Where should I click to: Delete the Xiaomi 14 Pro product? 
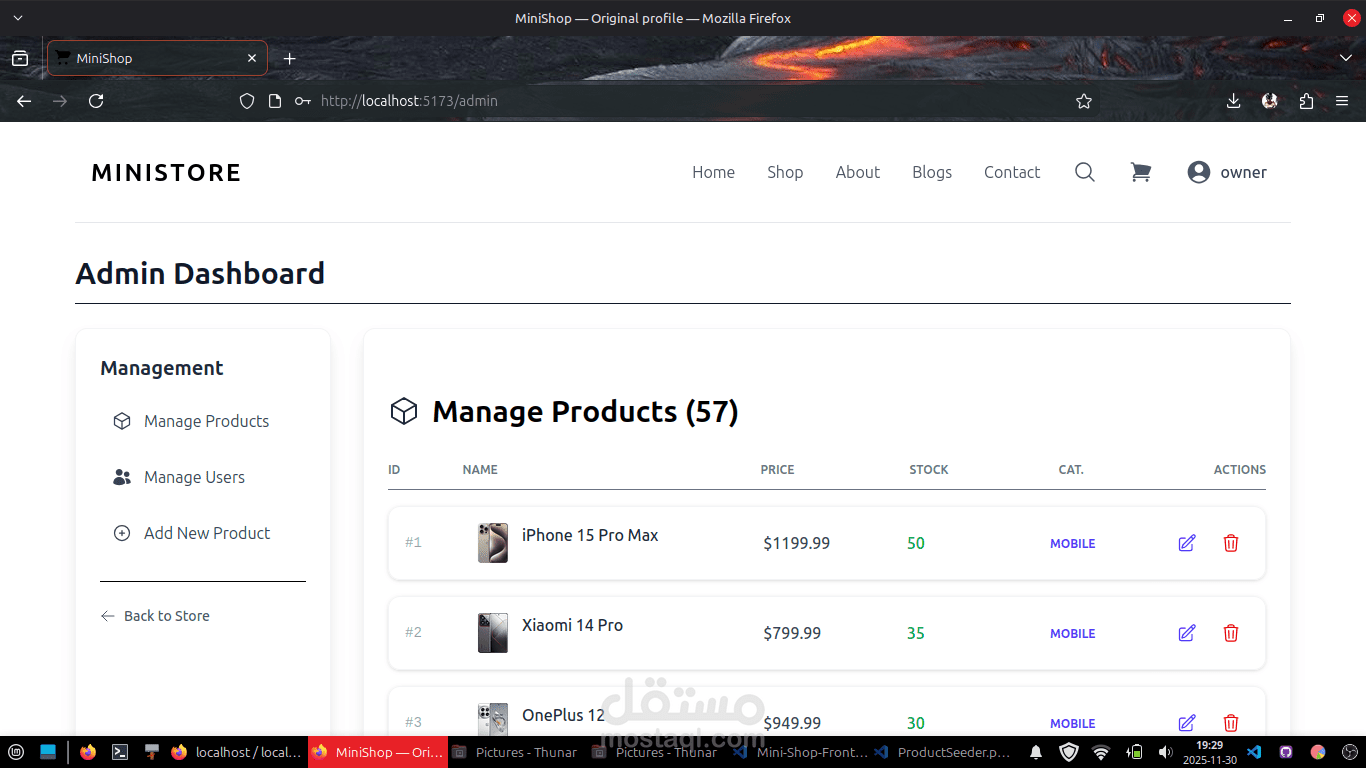[x=1231, y=633]
